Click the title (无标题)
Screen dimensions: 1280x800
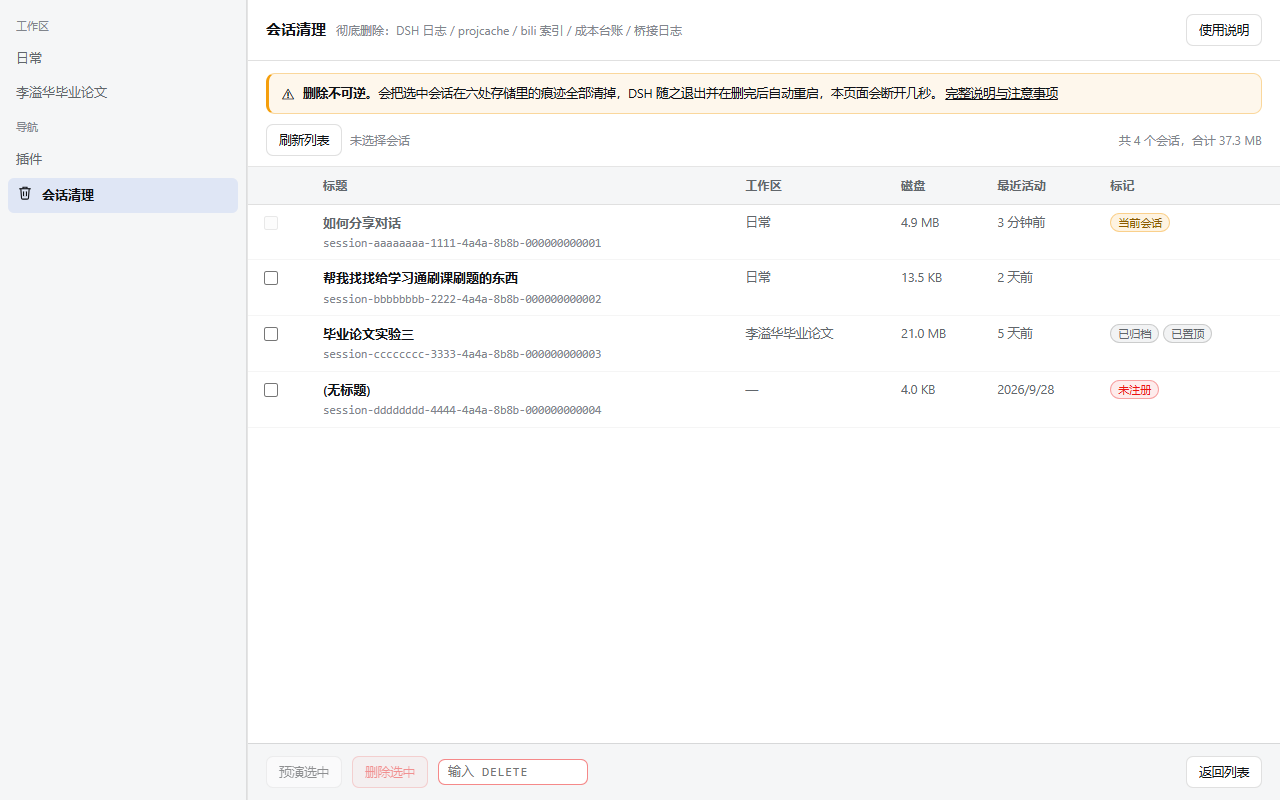pyautogui.click(x=347, y=390)
